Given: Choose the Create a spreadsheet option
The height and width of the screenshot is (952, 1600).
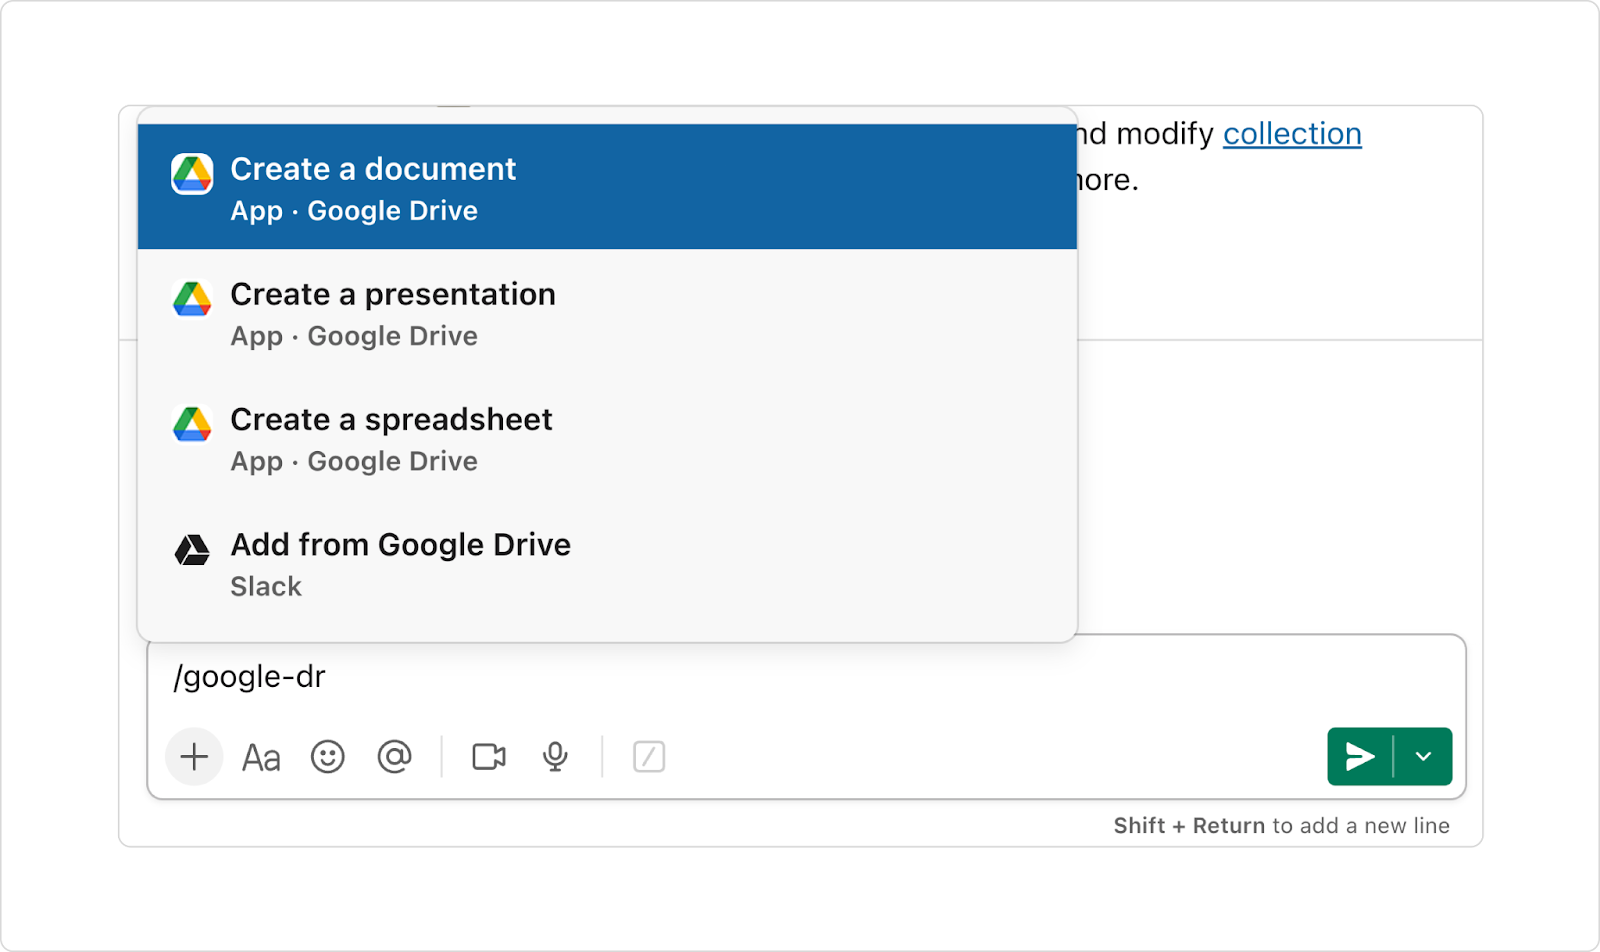Looking at the screenshot, I should coord(607,438).
